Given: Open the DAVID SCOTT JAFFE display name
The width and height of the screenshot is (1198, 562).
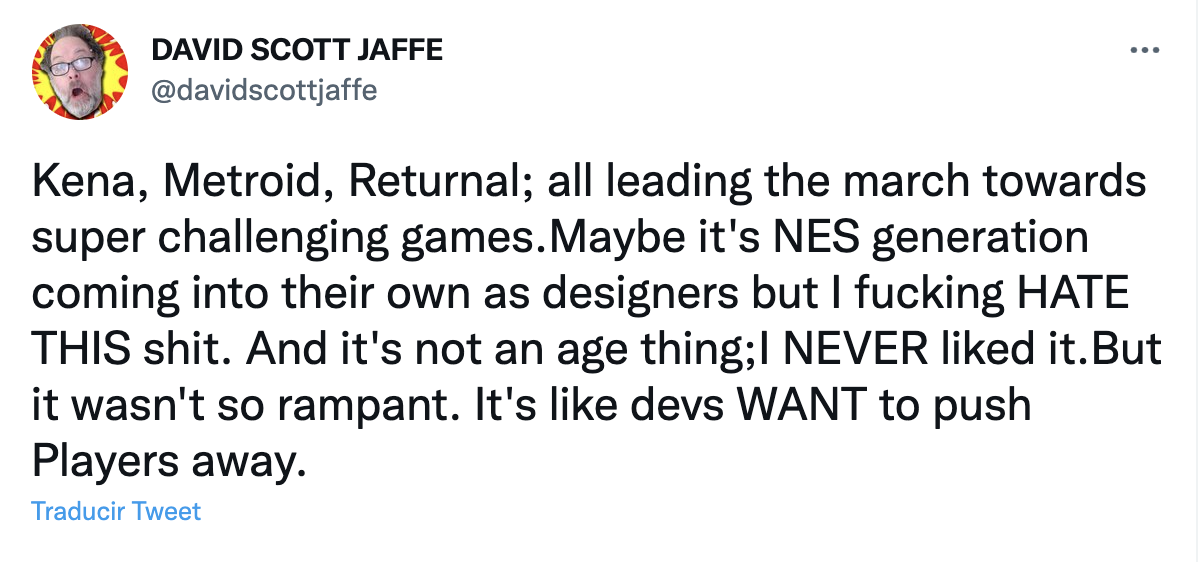Looking at the screenshot, I should coord(296,51).
